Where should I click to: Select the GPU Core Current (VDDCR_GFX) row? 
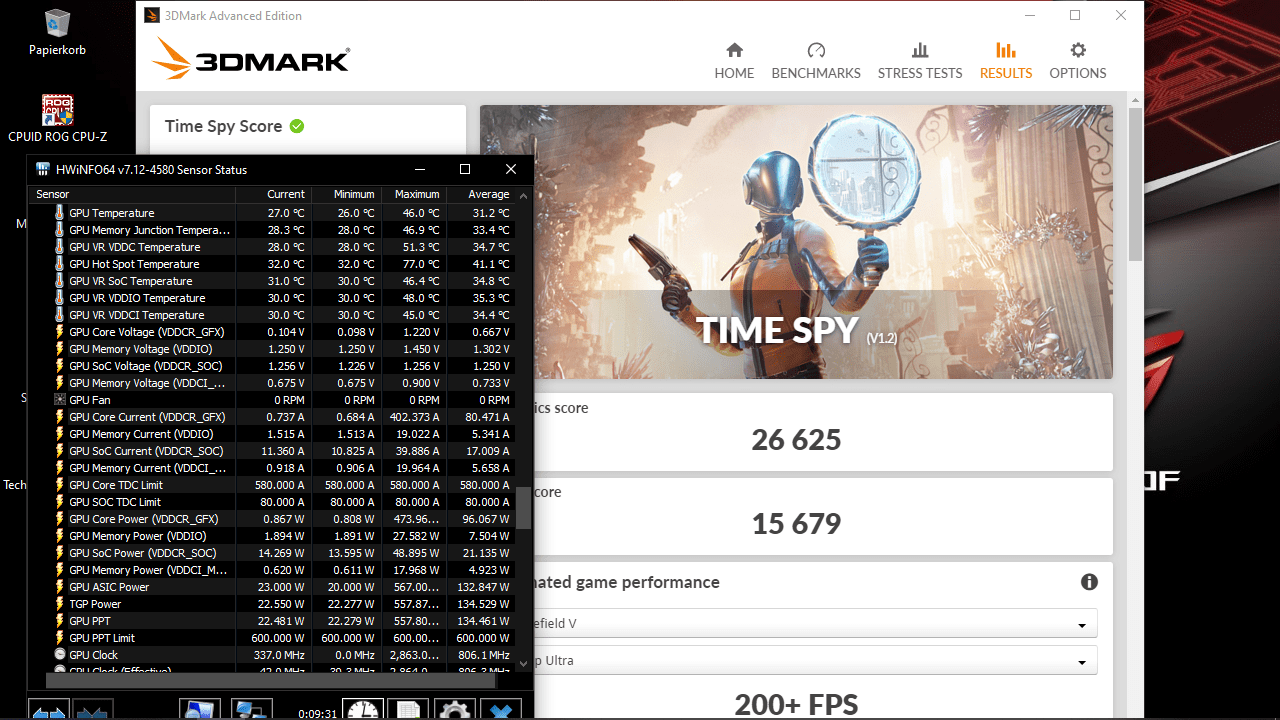pyautogui.click(x=272, y=417)
